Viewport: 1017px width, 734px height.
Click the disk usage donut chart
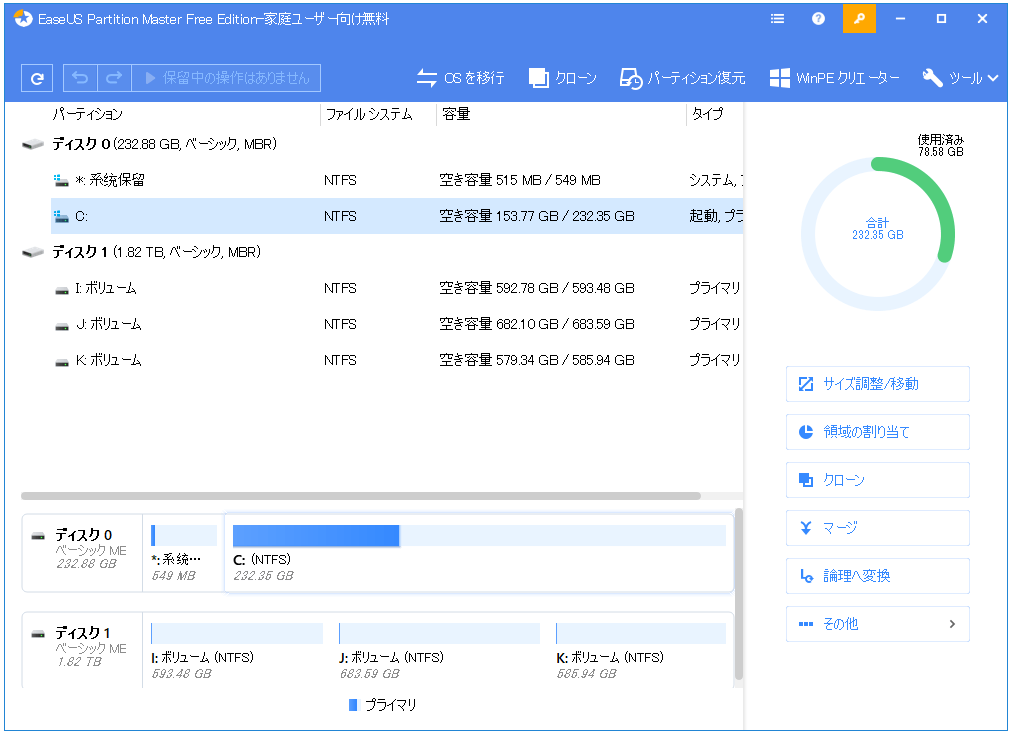coord(877,230)
